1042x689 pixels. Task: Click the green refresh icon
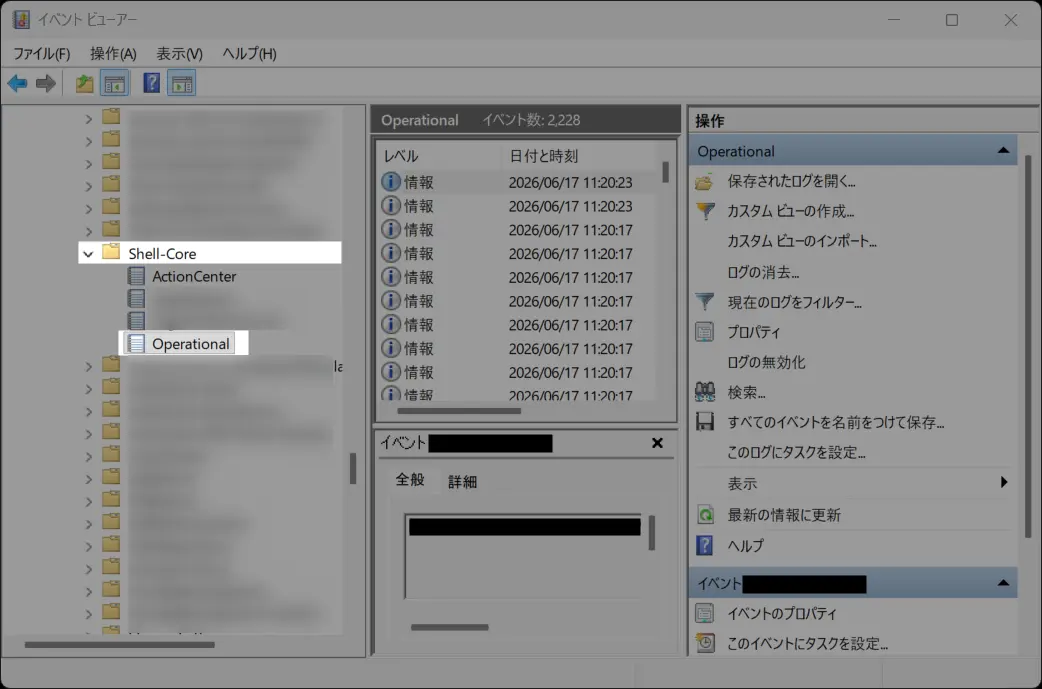704,514
